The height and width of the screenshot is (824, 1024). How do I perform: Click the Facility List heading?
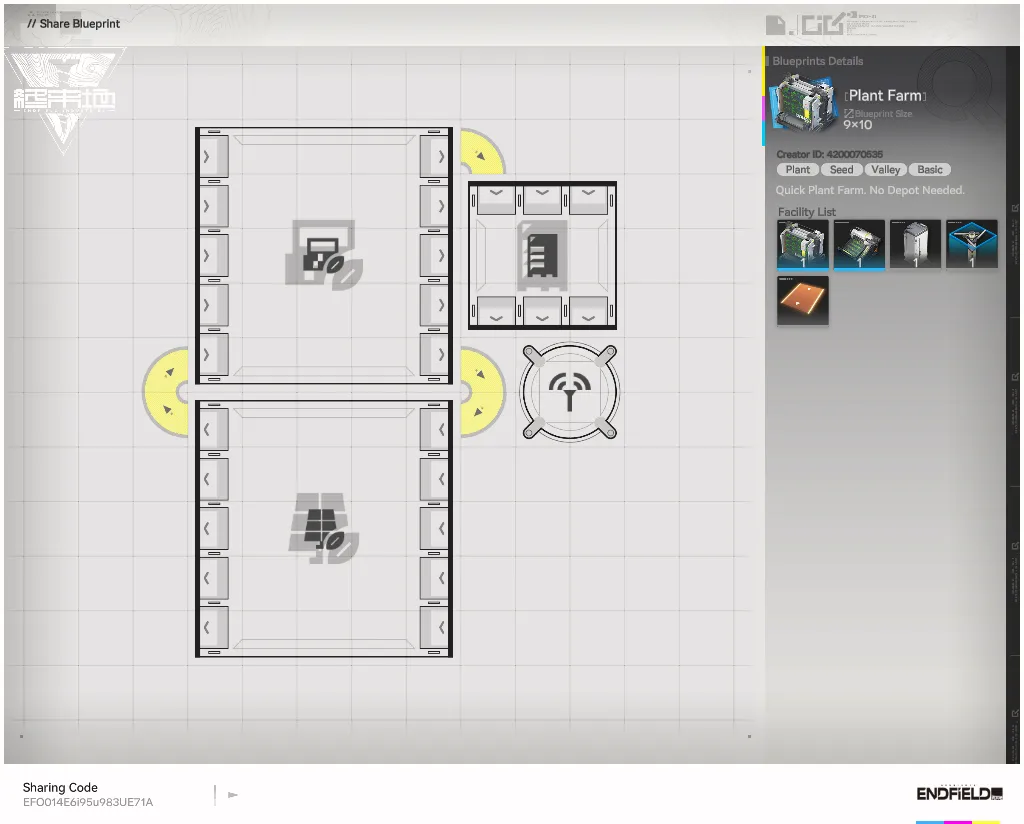point(807,212)
